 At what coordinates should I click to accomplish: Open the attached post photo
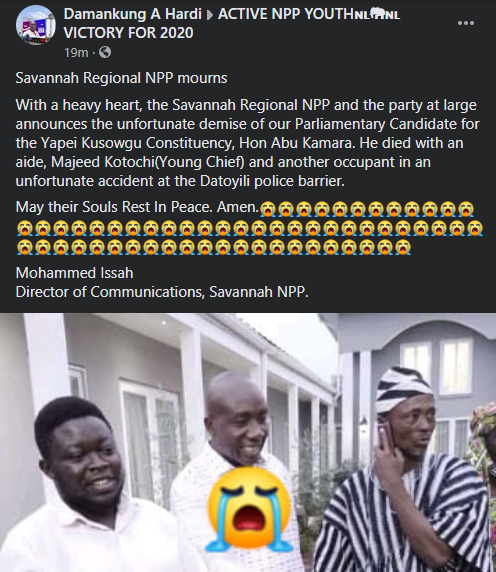coord(248,442)
